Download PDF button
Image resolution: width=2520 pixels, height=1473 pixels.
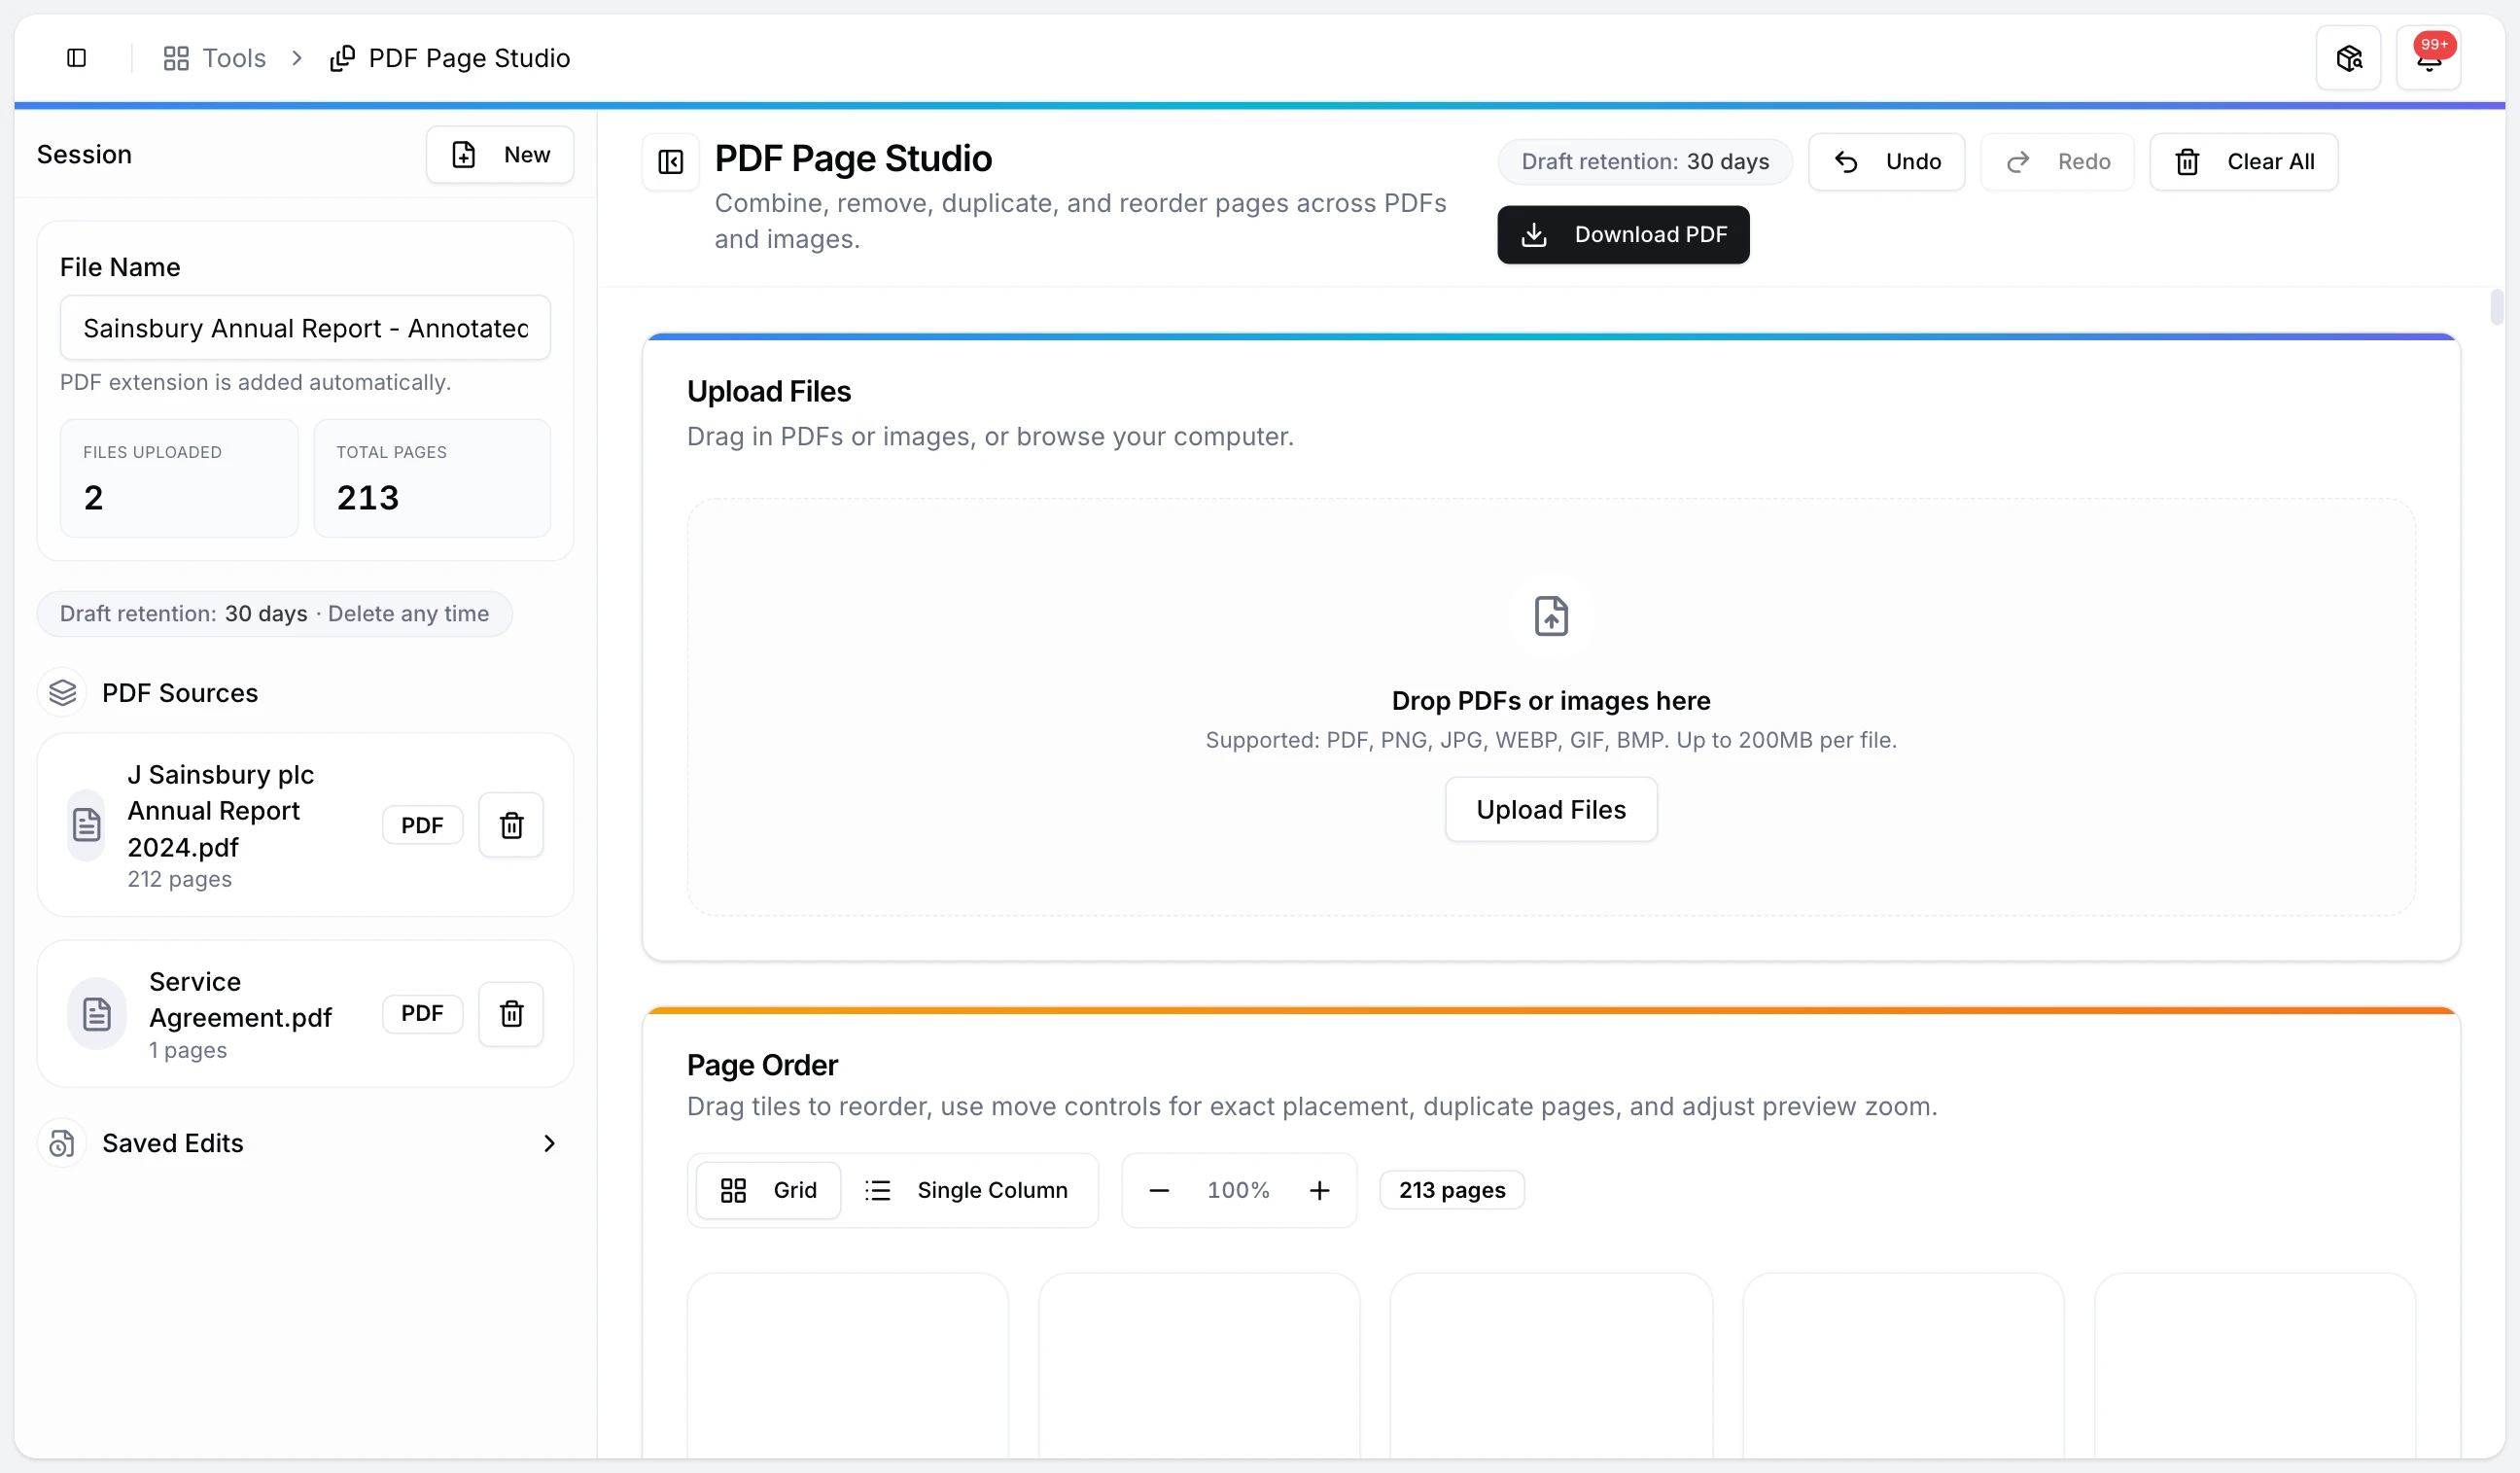[1623, 235]
